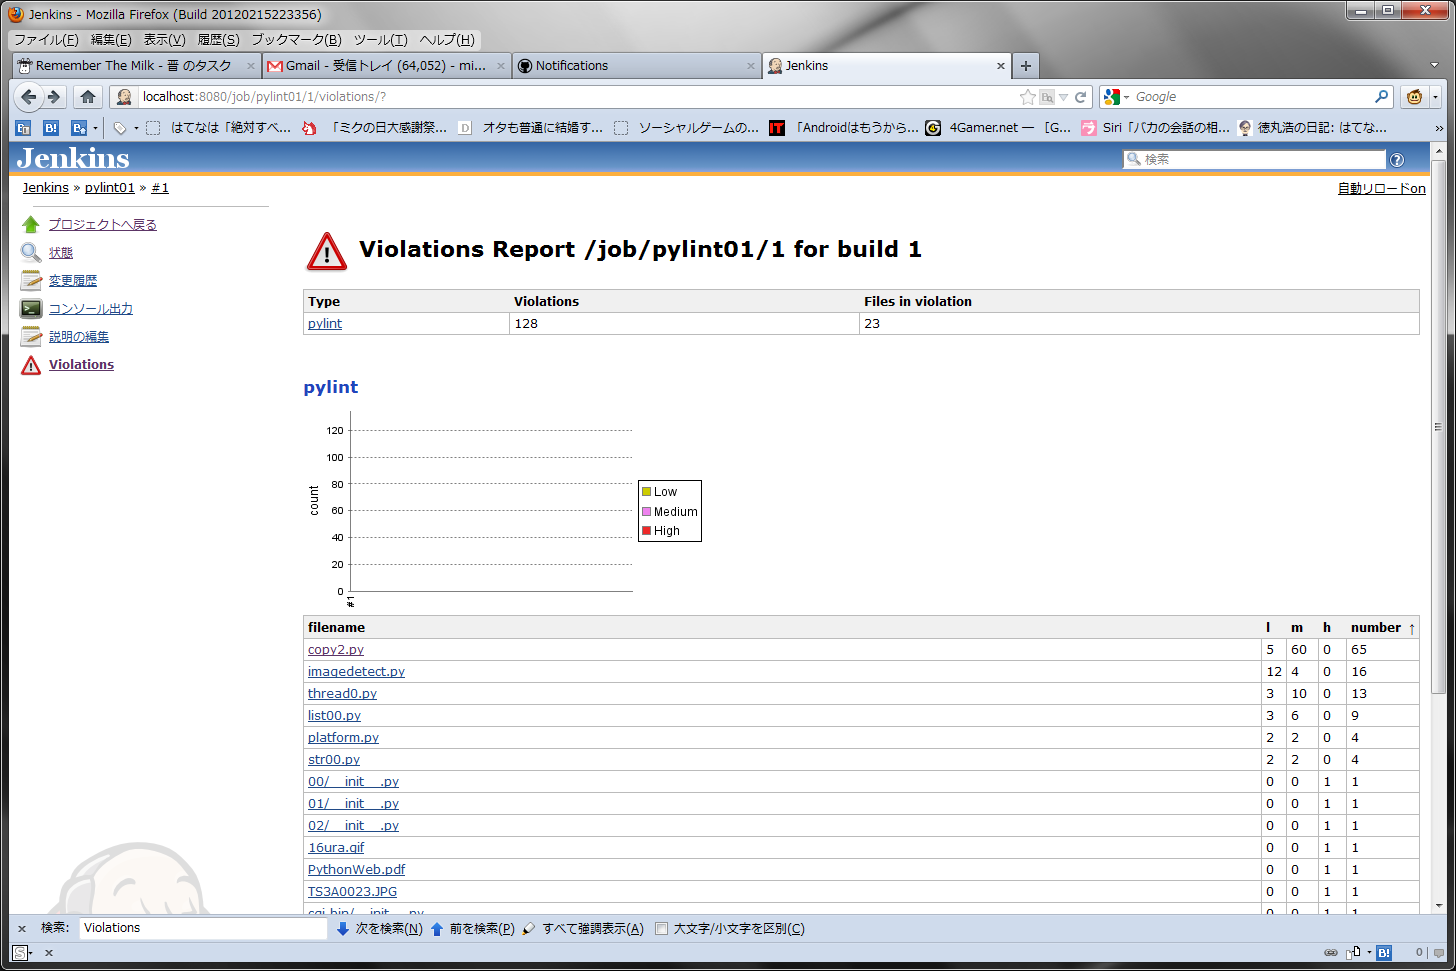This screenshot has width=1456, height=971.
Task: Click the プロジェクトへ戻る link
Action: pyautogui.click(x=103, y=225)
